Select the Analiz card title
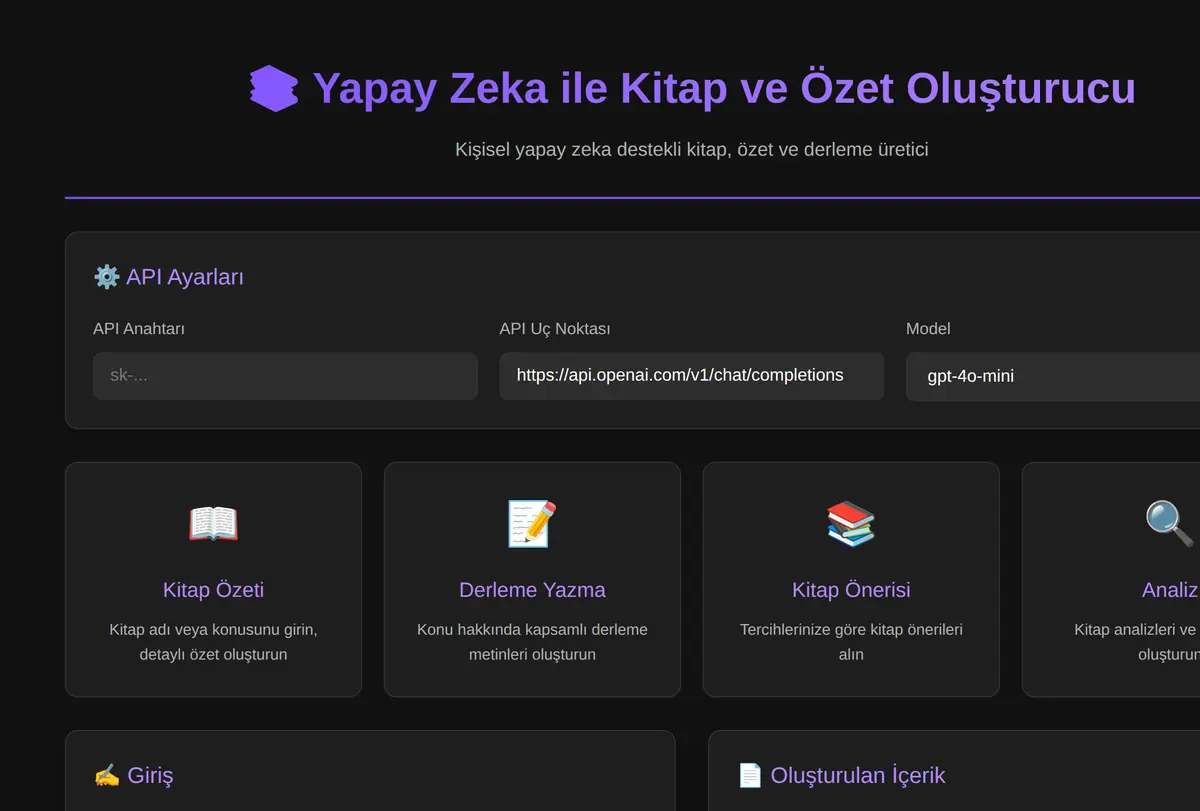The width and height of the screenshot is (1200, 811). point(1170,590)
